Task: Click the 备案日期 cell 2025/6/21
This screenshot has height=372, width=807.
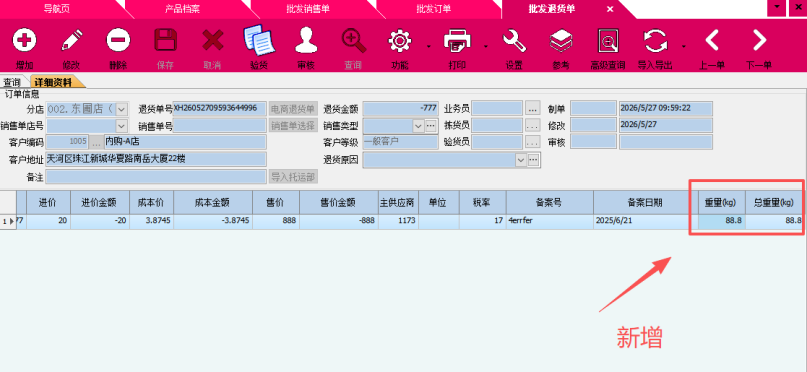Action: coord(645,221)
